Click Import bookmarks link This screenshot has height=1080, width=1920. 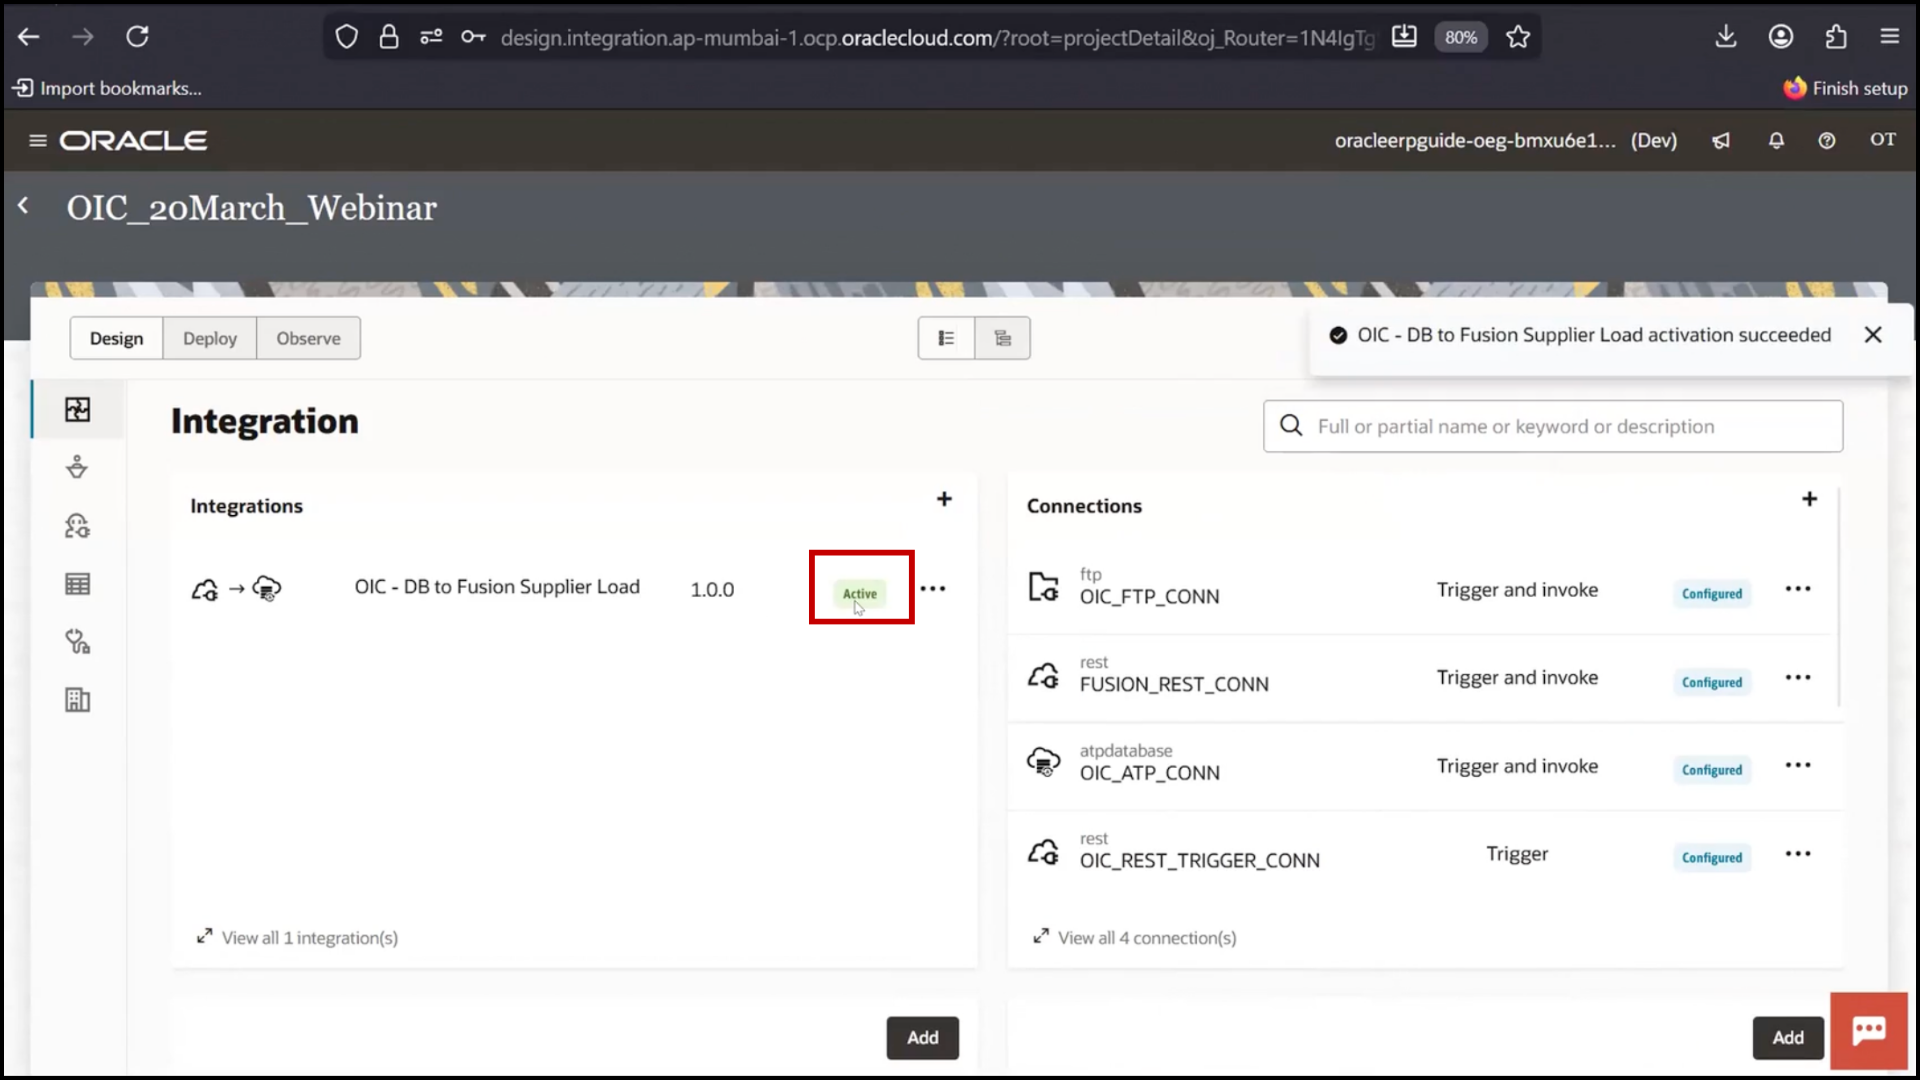click(x=107, y=88)
